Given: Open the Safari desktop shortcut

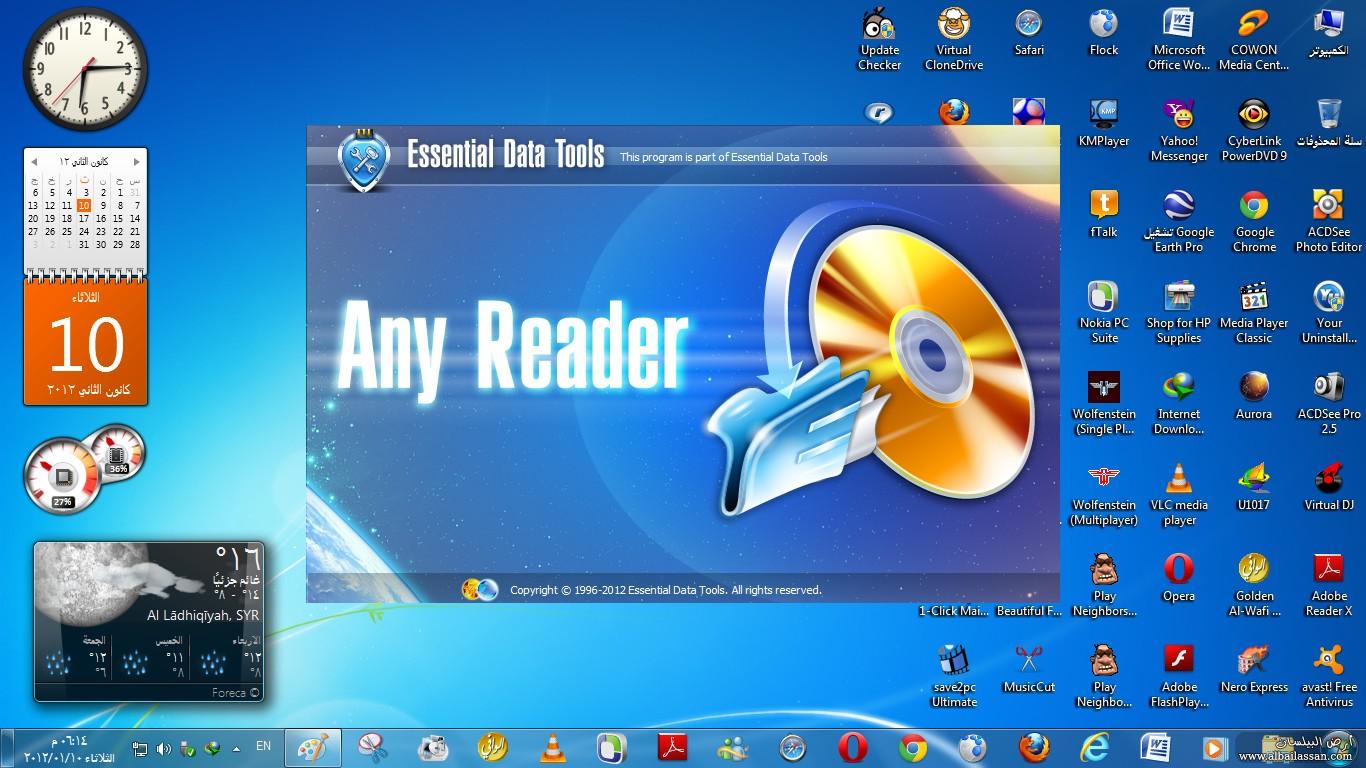Looking at the screenshot, I should tap(1029, 33).
